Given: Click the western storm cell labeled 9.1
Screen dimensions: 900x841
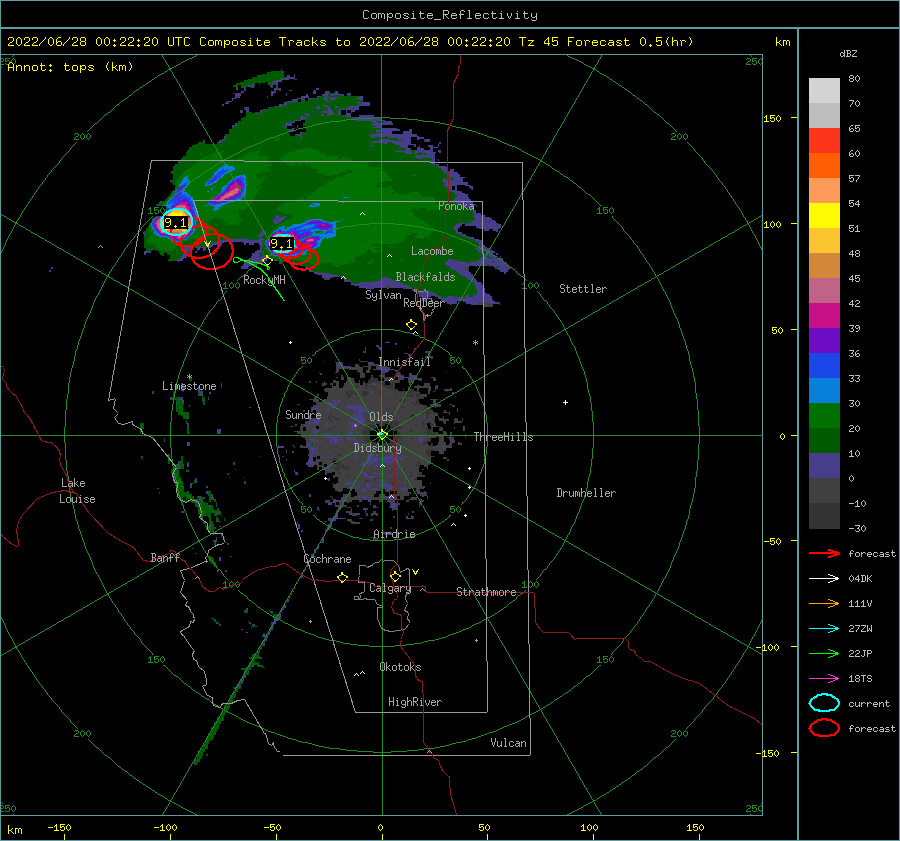Looking at the screenshot, I should 175,223.
